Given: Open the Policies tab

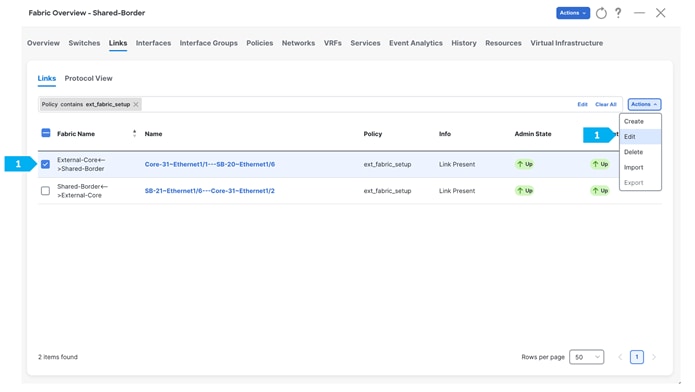Looking at the screenshot, I should [x=260, y=43].
